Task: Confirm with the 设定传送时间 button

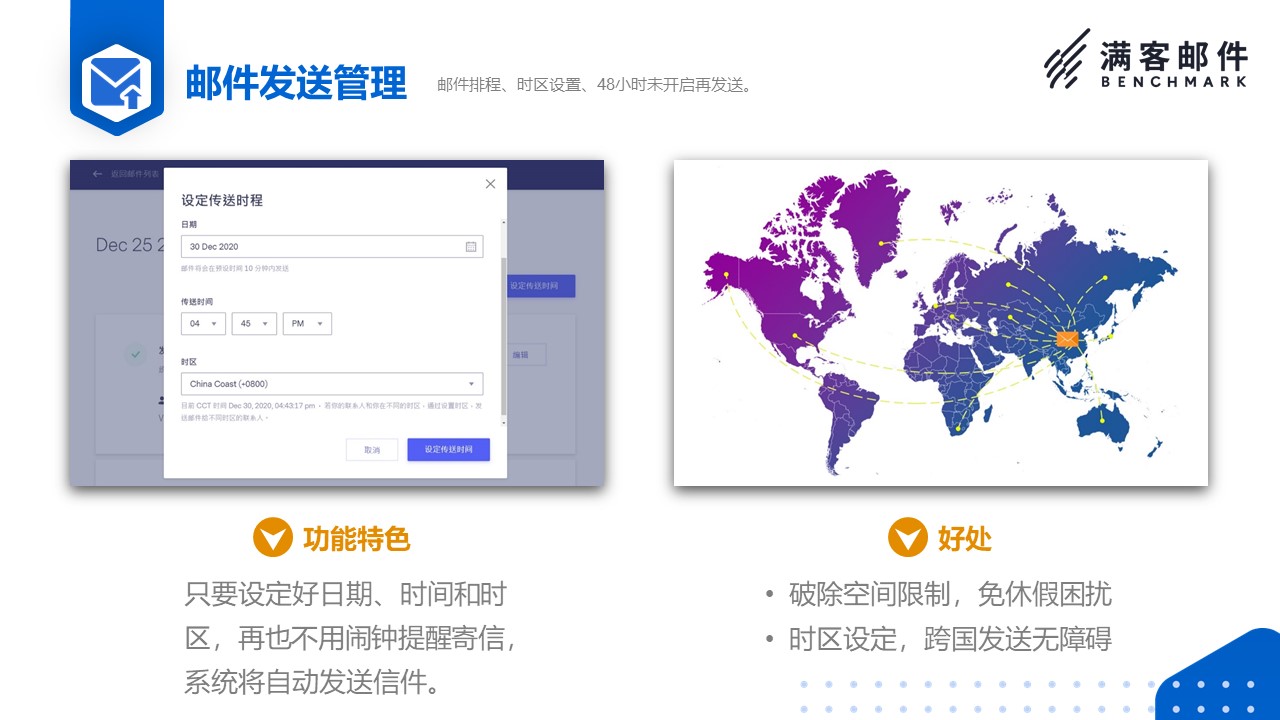Action: (x=448, y=450)
